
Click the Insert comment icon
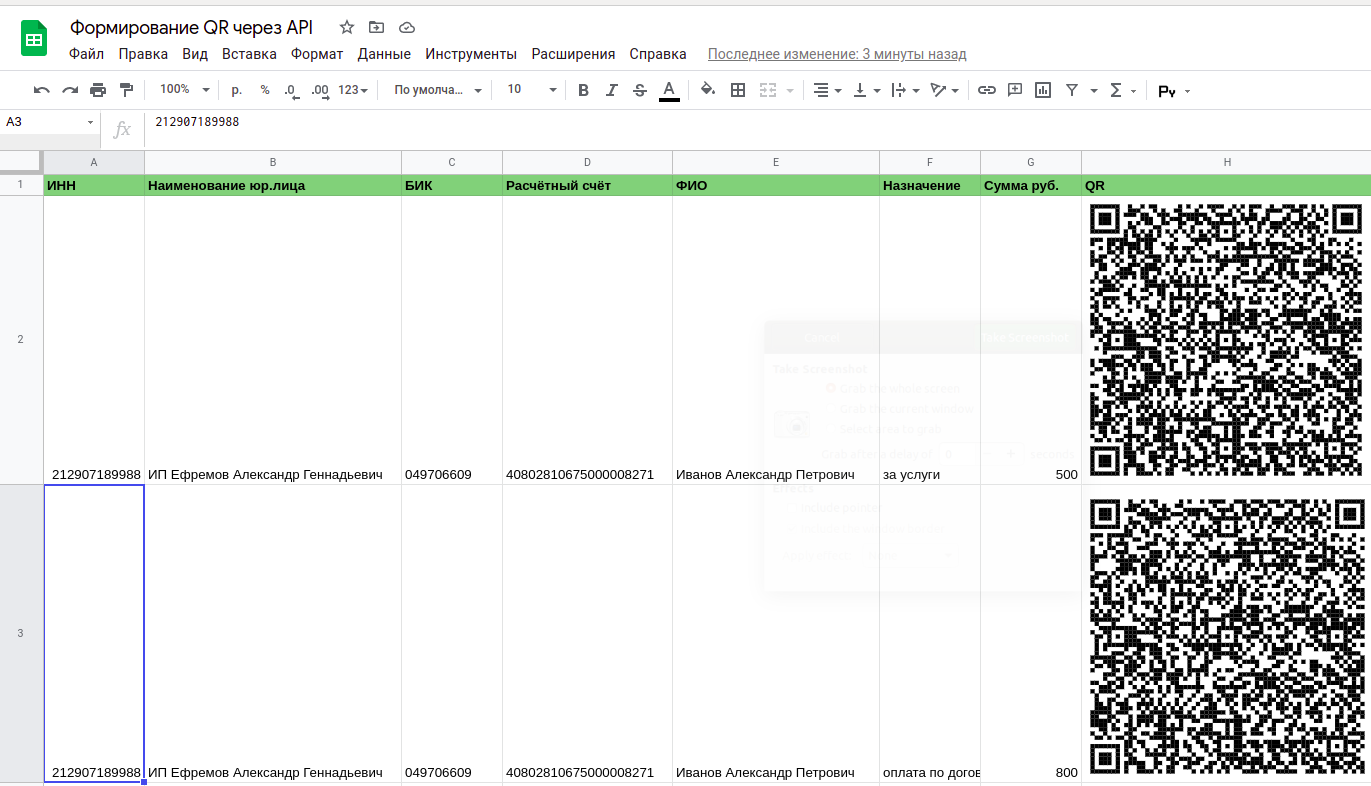[1015, 90]
